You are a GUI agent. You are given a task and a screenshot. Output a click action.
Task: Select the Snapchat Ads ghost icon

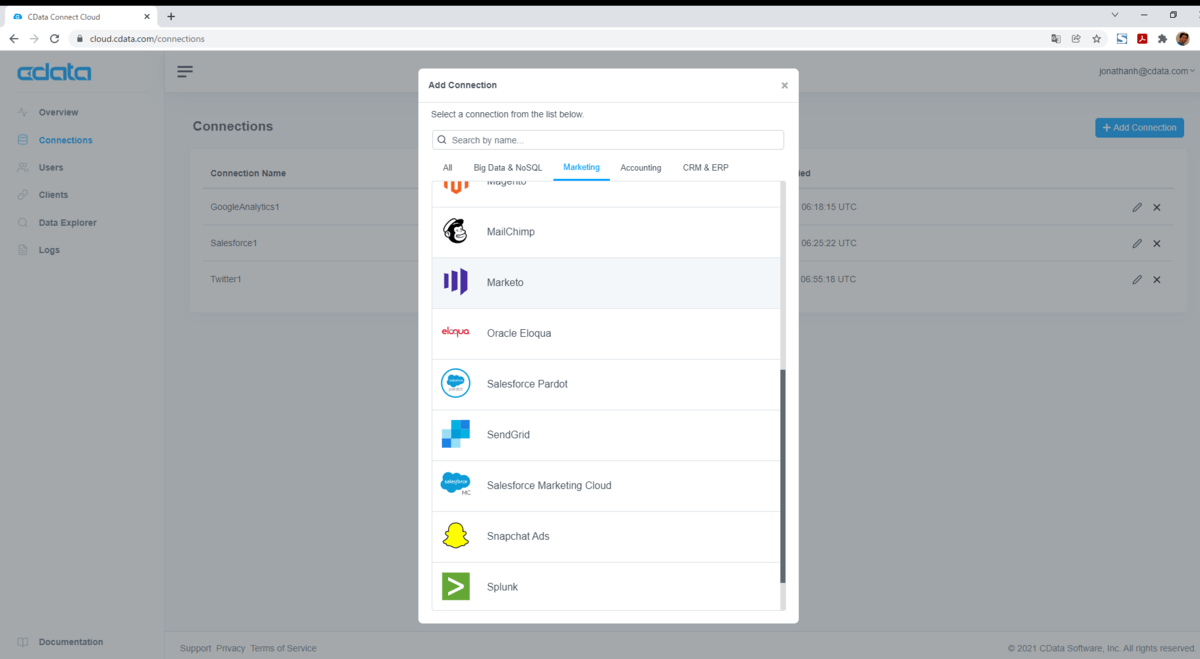point(455,536)
